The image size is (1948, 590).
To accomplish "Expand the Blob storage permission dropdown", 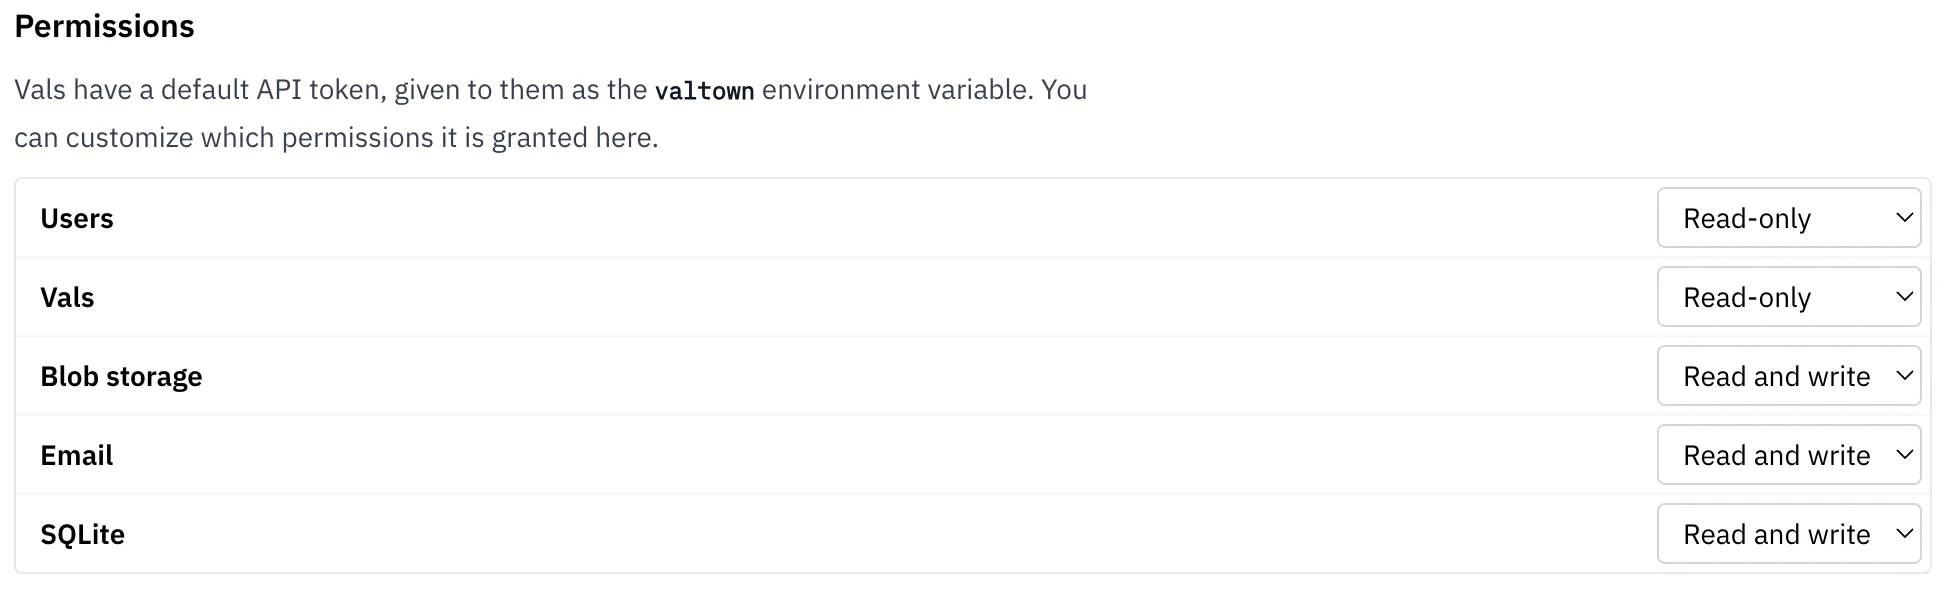I will (1787, 376).
